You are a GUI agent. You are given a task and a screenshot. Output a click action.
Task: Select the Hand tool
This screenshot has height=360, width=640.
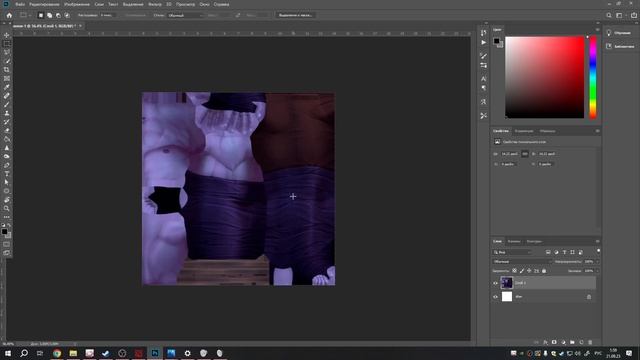[x=7, y=200]
